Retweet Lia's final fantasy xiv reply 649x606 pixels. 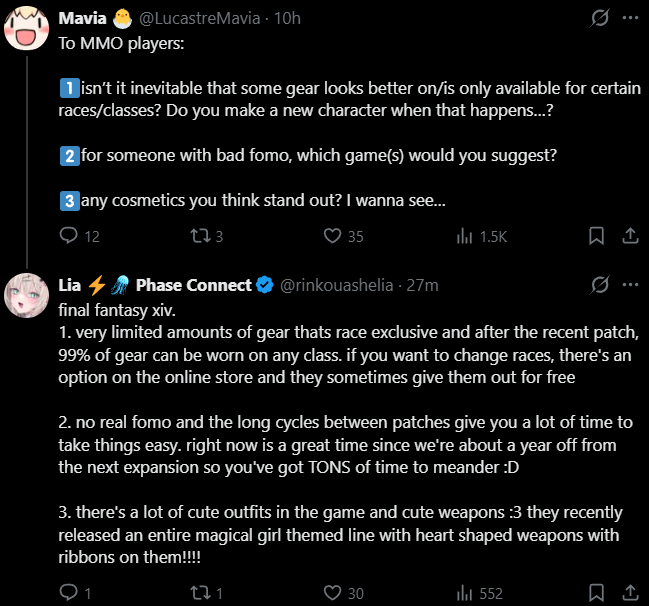click(x=198, y=593)
